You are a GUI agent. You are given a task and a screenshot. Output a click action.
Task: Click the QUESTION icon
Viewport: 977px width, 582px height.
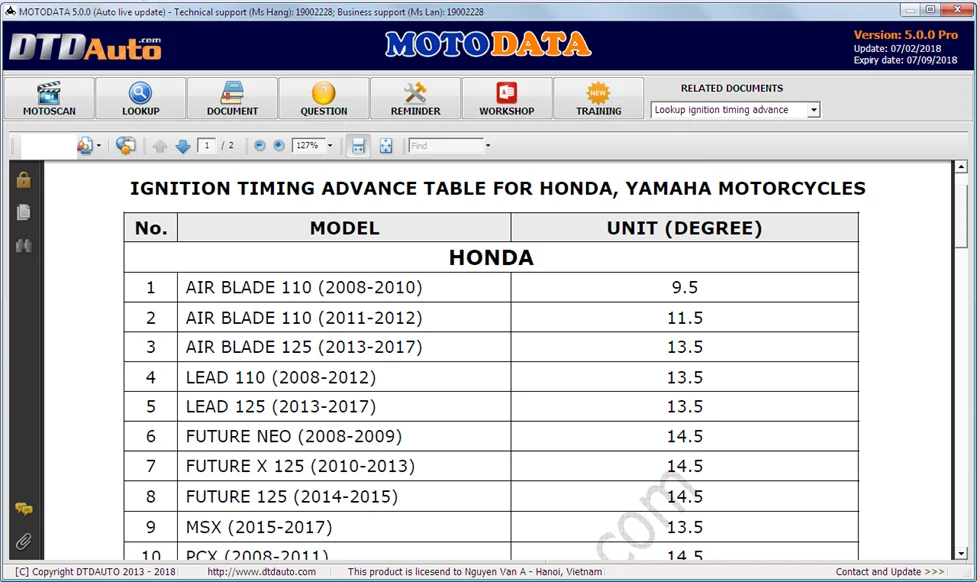coord(323,97)
